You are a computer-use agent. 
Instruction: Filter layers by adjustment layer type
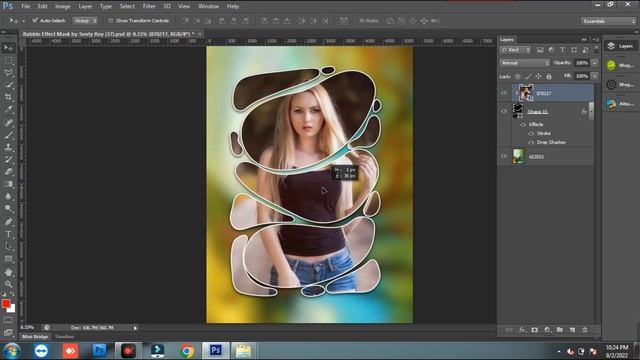tap(551, 50)
